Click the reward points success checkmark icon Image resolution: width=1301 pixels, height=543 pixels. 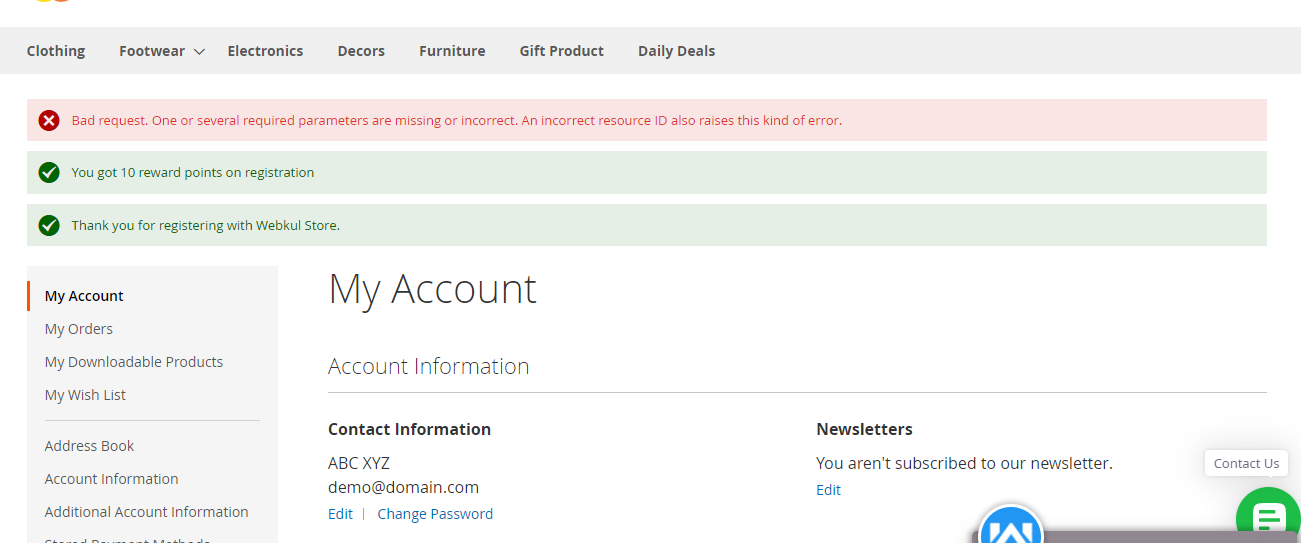pos(49,173)
